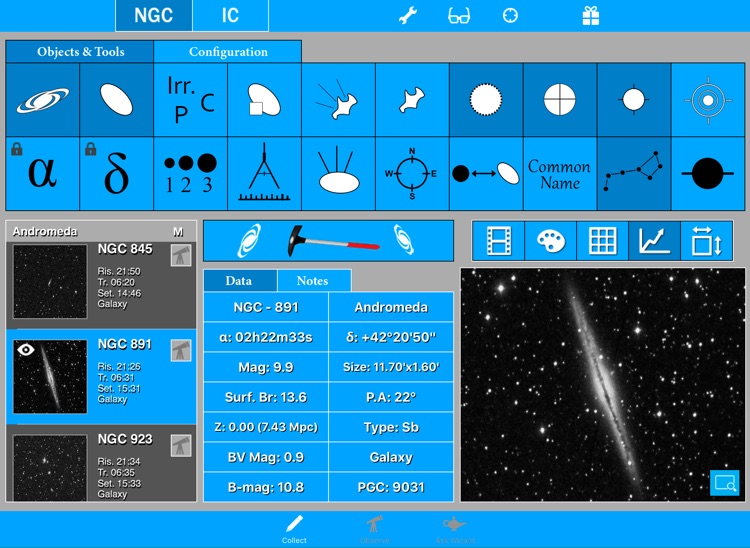Select the nebula with rays icon
The image size is (750, 548).
click(x=339, y=100)
